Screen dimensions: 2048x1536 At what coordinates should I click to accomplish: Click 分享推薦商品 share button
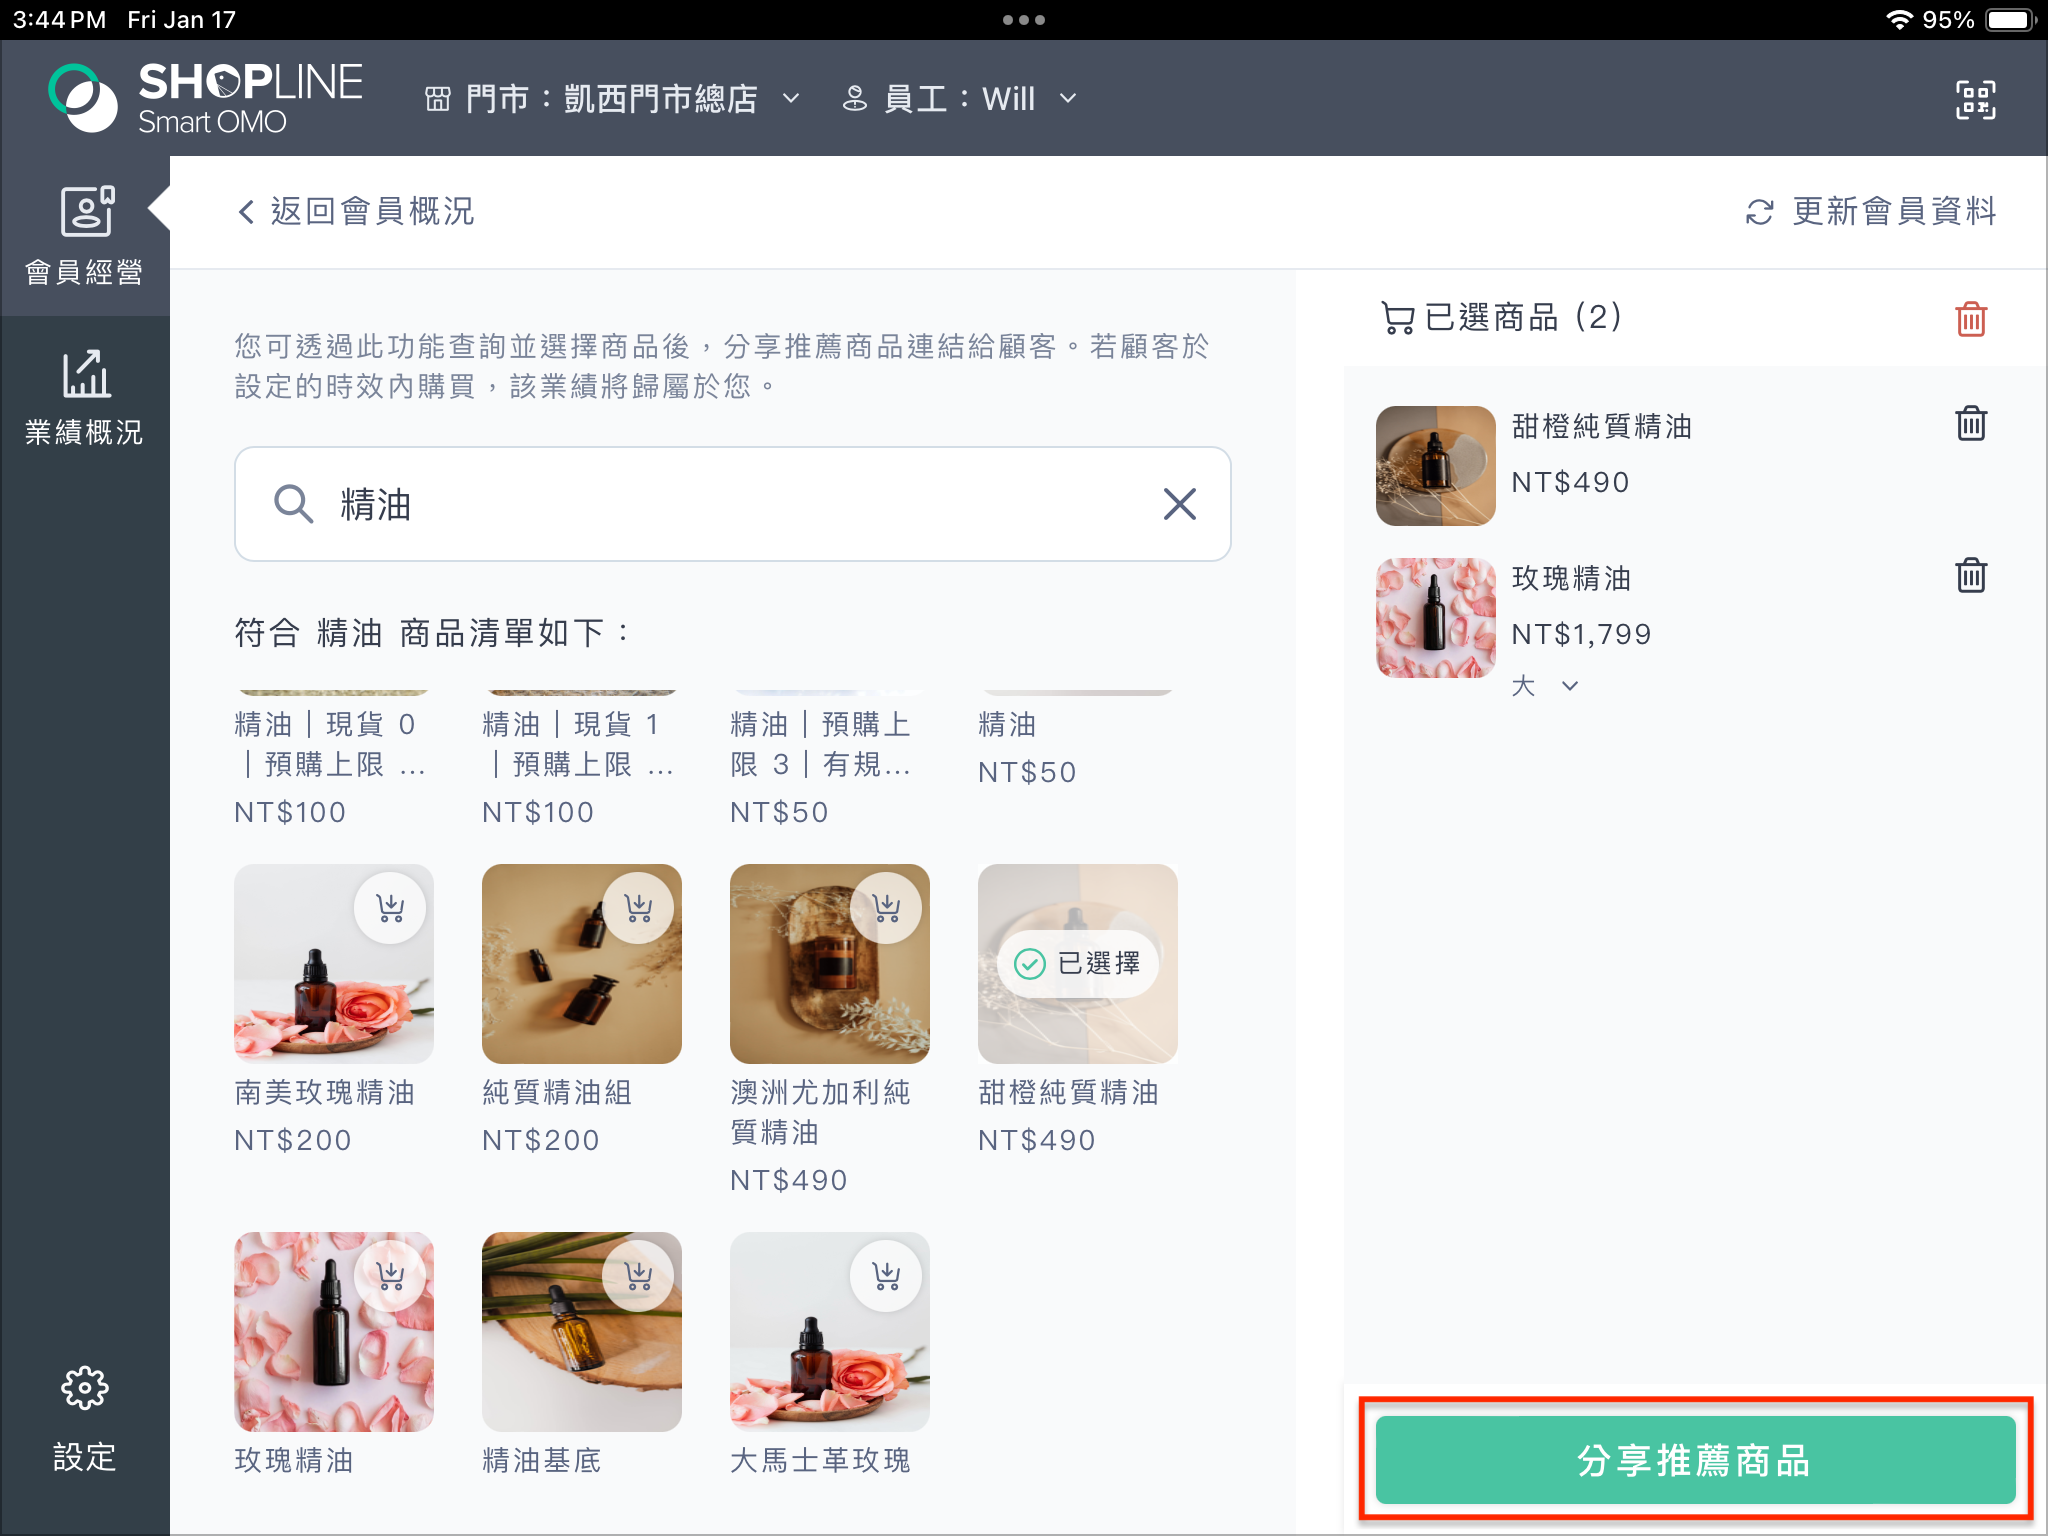[x=1695, y=1460]
